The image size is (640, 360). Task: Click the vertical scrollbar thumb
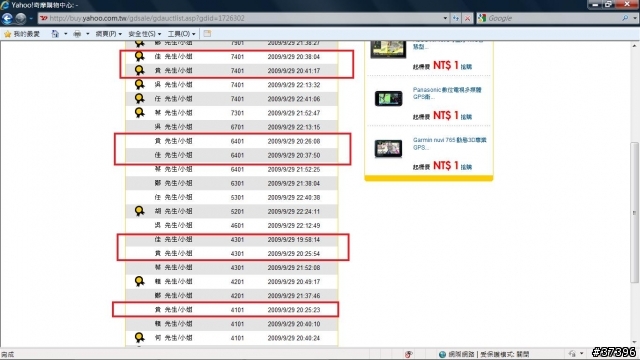(x=634, y=212)
